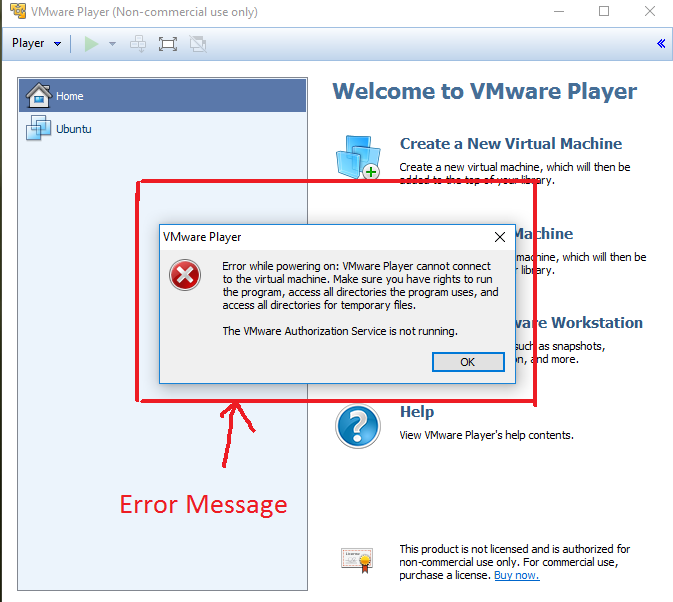Screen dimensions: 673x602
Task: Click OK in the error dialog
Action: (x=468, y=362)
